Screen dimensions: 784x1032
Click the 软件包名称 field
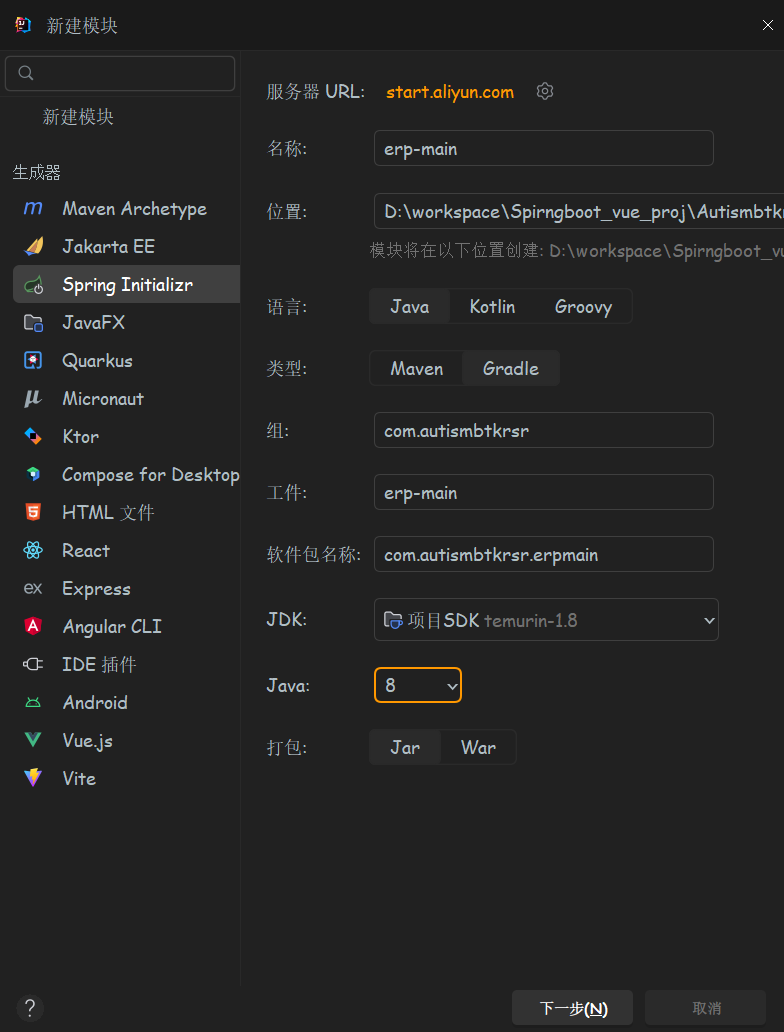click(x=544, y=554)
